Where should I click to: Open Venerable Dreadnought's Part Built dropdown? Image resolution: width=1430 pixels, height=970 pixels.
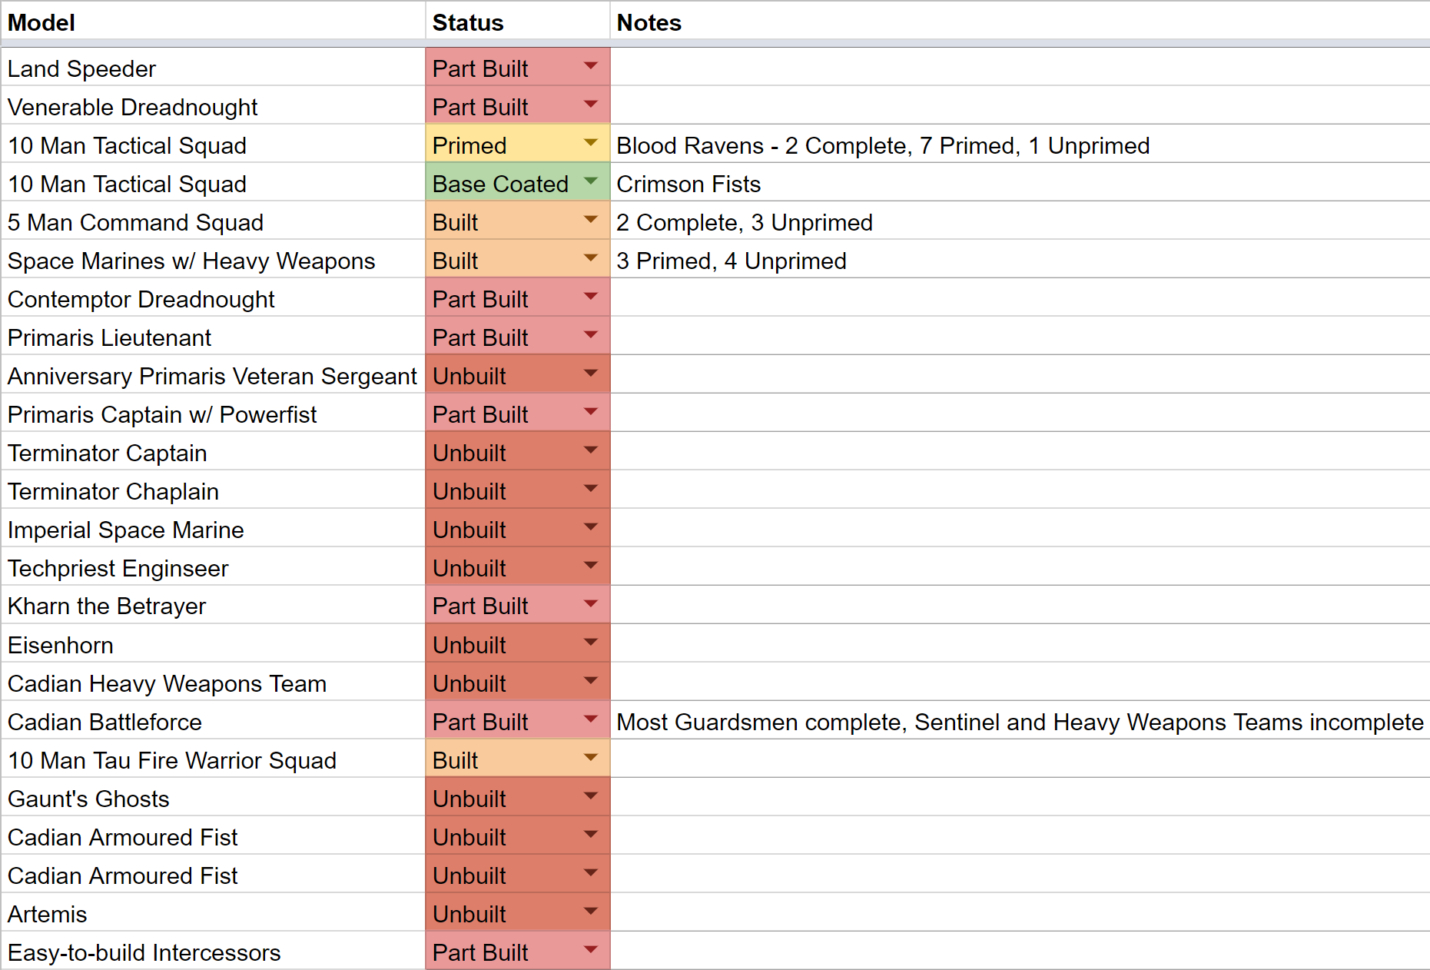591,105
